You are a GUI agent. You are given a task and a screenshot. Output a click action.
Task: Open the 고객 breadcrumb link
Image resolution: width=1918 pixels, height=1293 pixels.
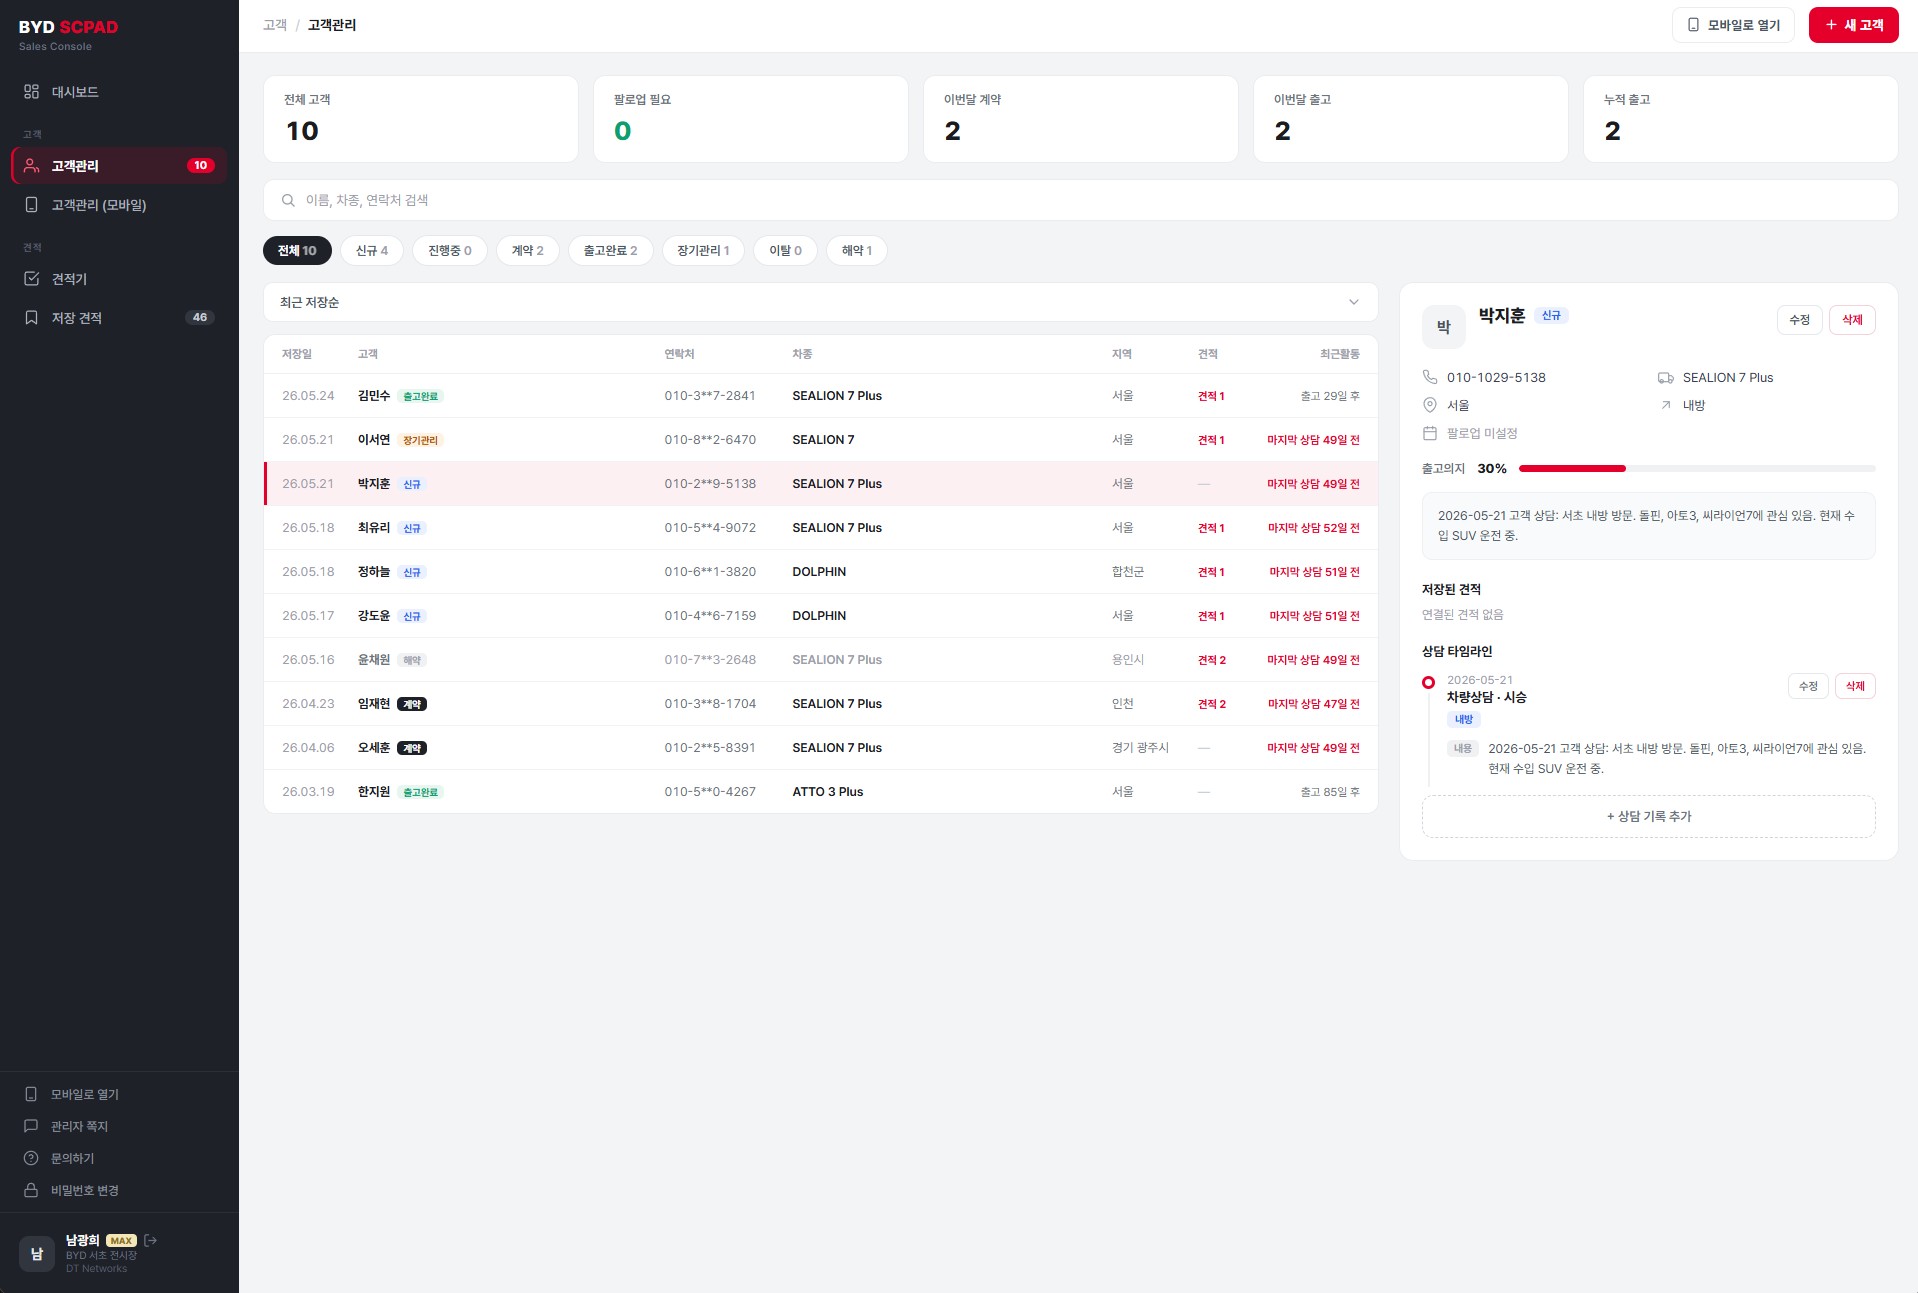coord(274,25)
